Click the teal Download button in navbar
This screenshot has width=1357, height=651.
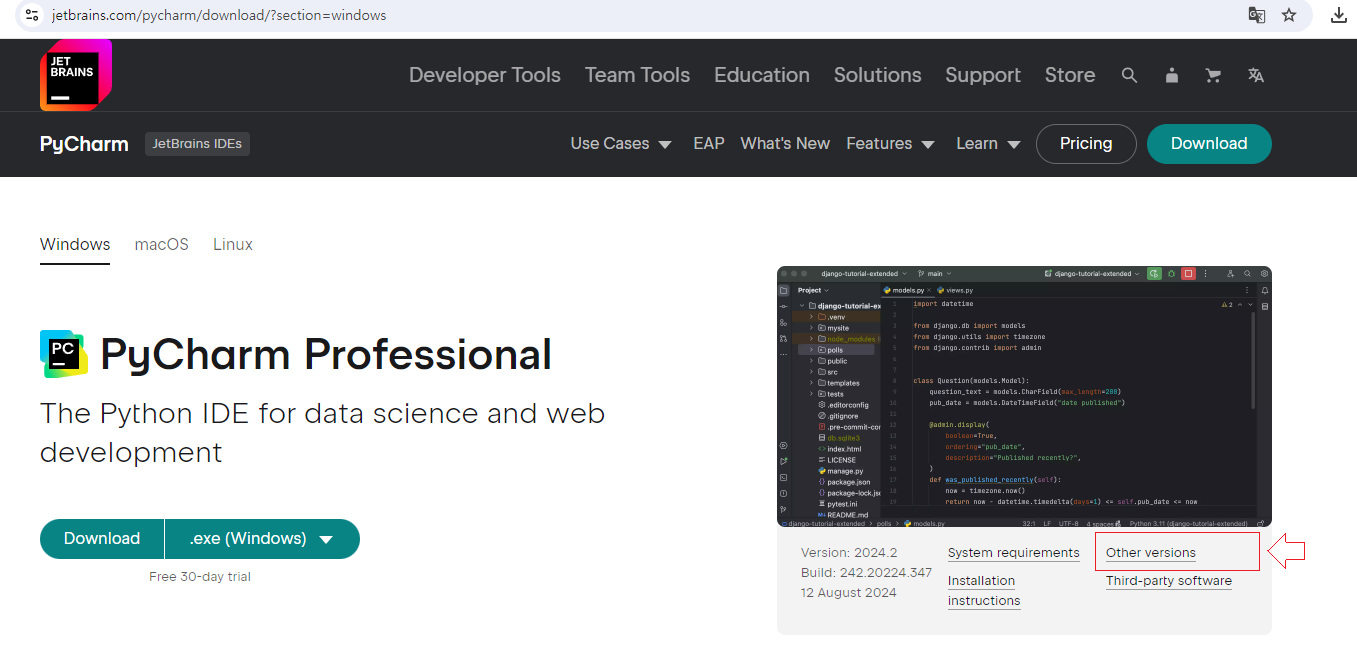[1209, 144]
